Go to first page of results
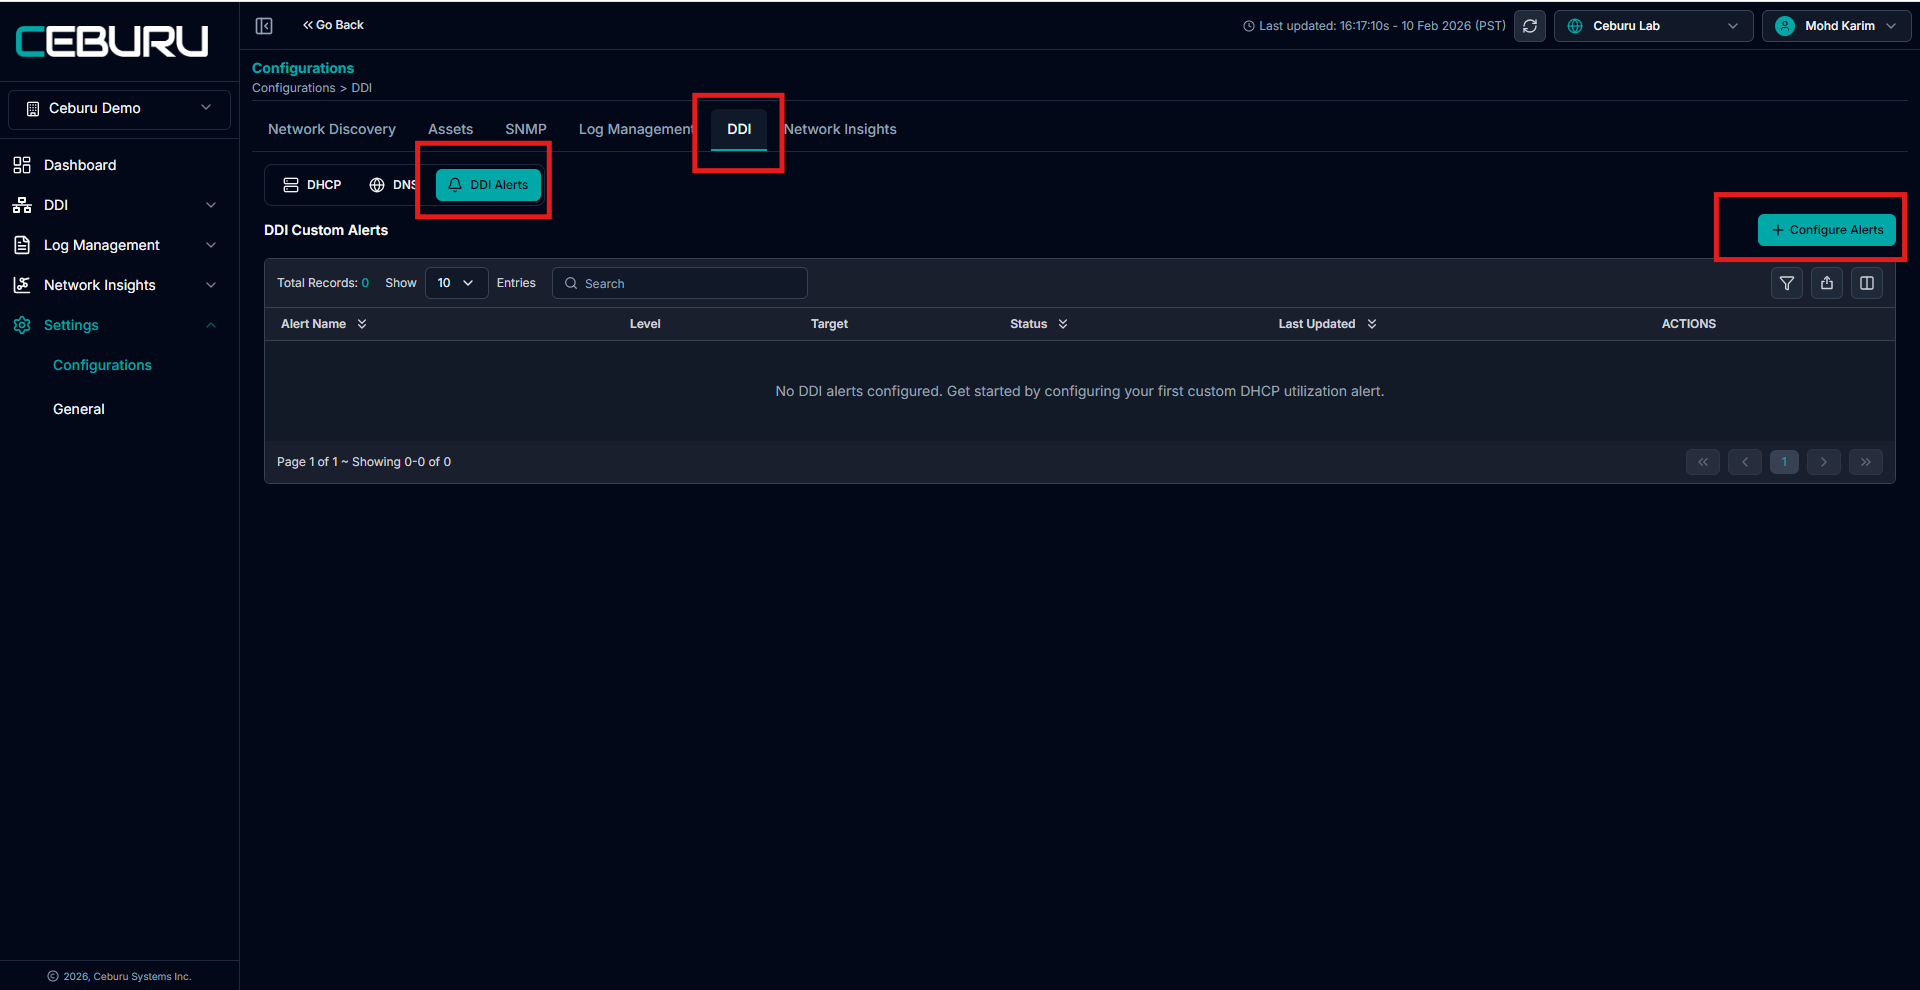The width and height of the screenshot is (1920, 990). click(x=1703, y=462)
